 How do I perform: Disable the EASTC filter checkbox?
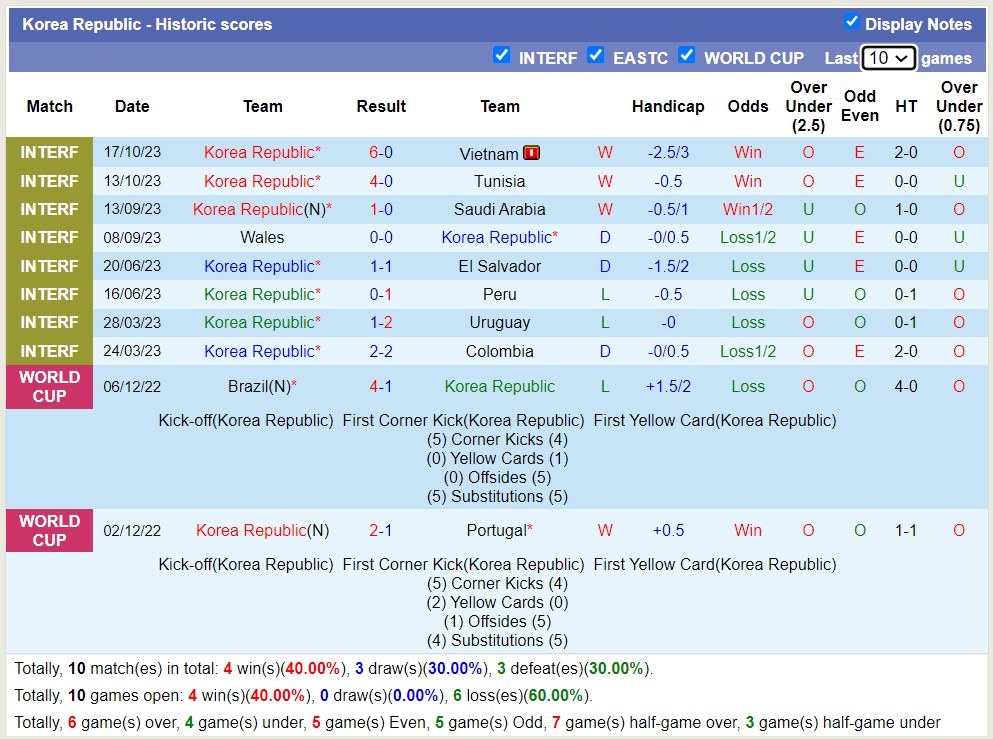[x=596, y=56]
